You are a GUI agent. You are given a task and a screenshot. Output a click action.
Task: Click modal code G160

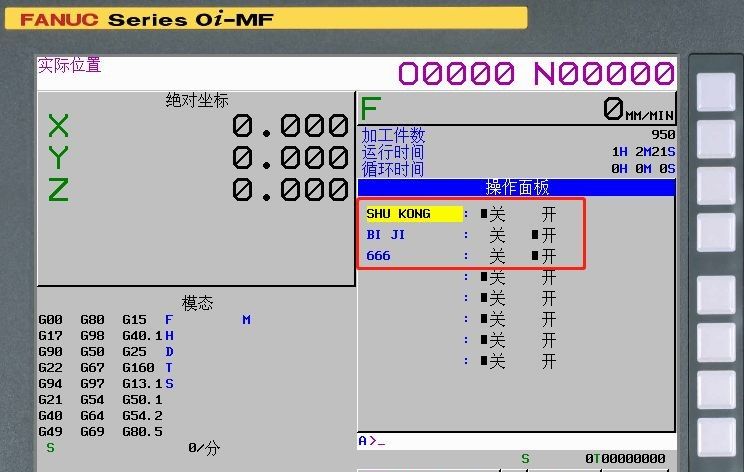click(138, 368)
